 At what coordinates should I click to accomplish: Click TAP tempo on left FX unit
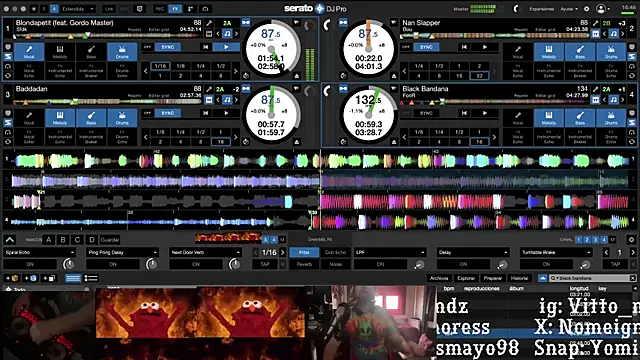click(265, 264)
